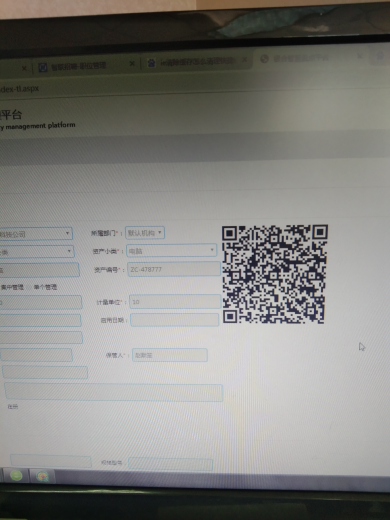
Task: Click the 资产编号 field showing ZC-478777
Action: pos(174,269)
